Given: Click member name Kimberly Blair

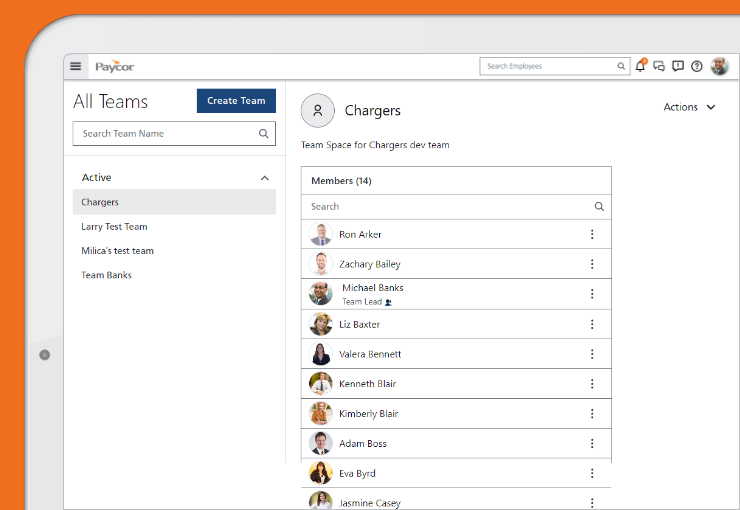Looking at the screenshot, I should click(x=369, y=414).
